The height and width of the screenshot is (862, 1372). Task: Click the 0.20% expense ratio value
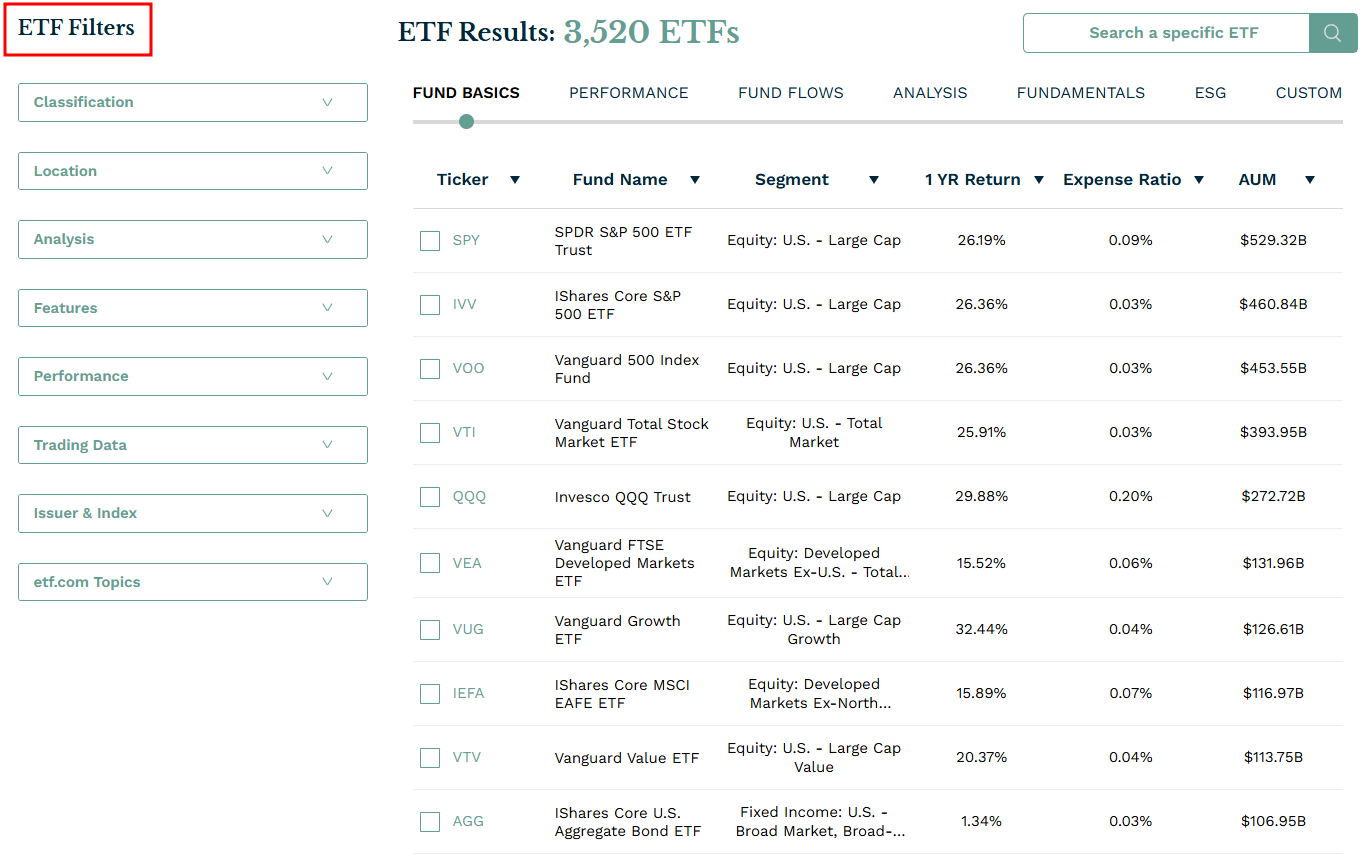coord(1131,497)
